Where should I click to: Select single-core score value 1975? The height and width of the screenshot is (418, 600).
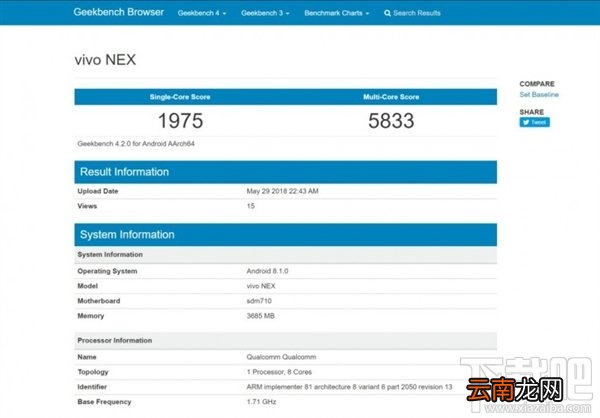pos(180,121)
